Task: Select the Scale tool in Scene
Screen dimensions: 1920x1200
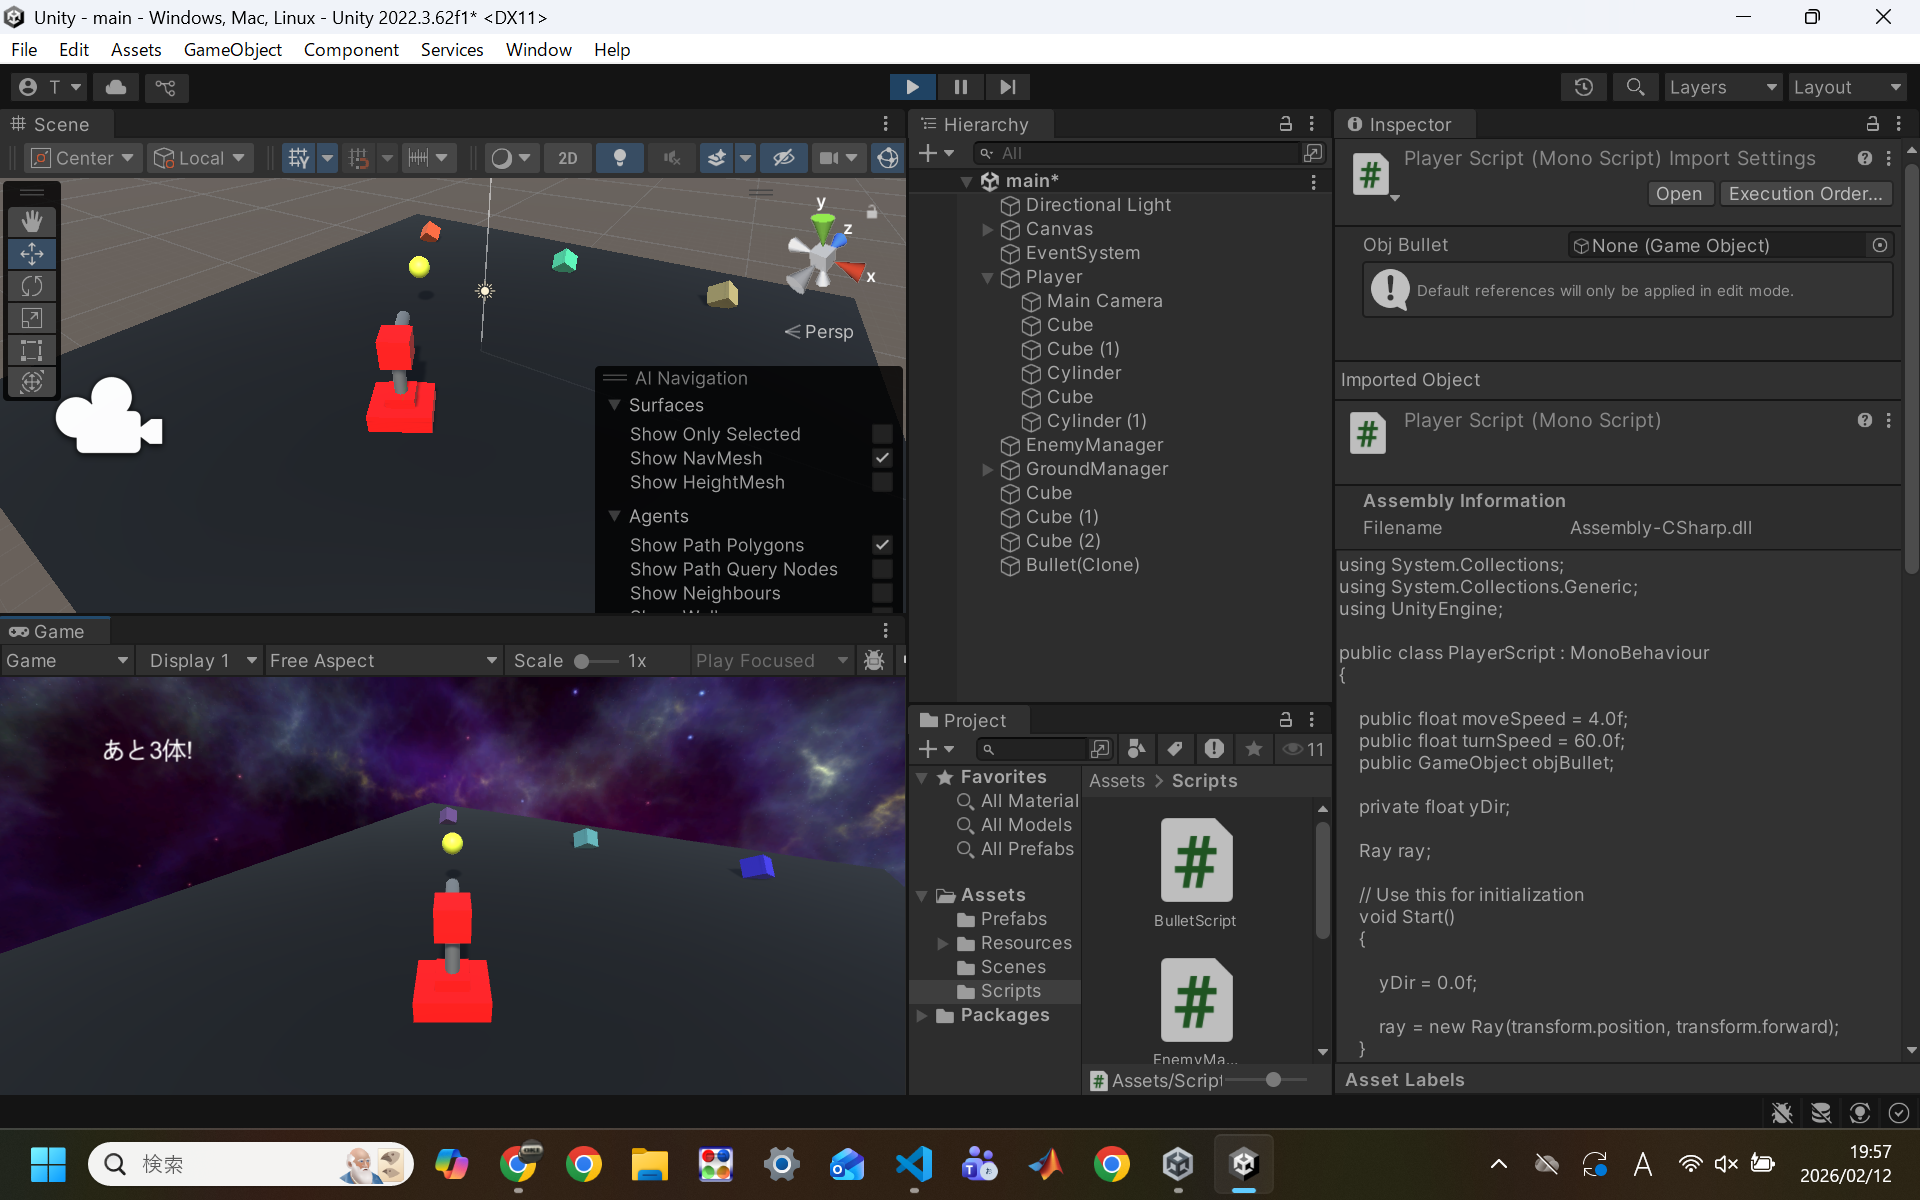Action: pyautogui.click(x=32, y=318)
